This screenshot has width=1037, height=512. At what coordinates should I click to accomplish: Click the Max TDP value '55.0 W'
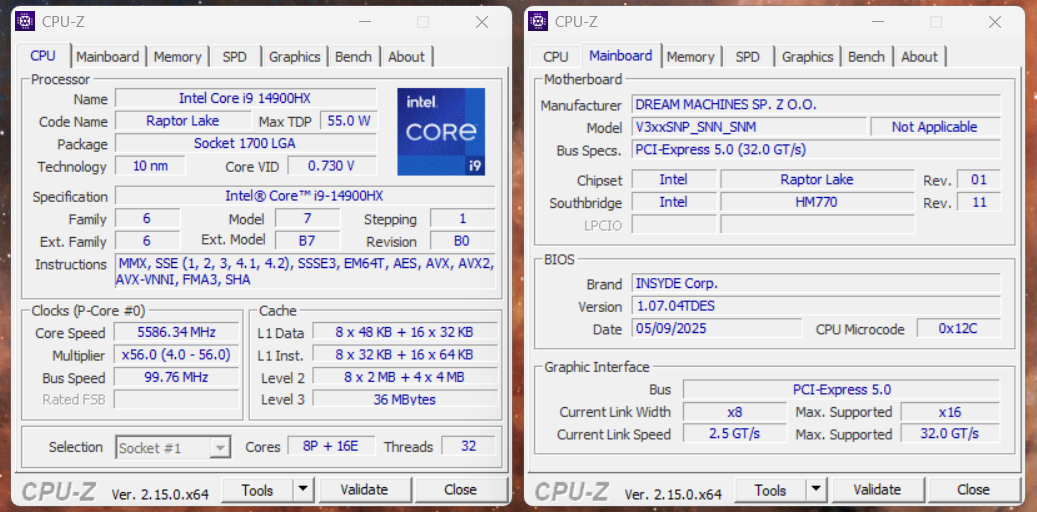click(x=349, y=121)
